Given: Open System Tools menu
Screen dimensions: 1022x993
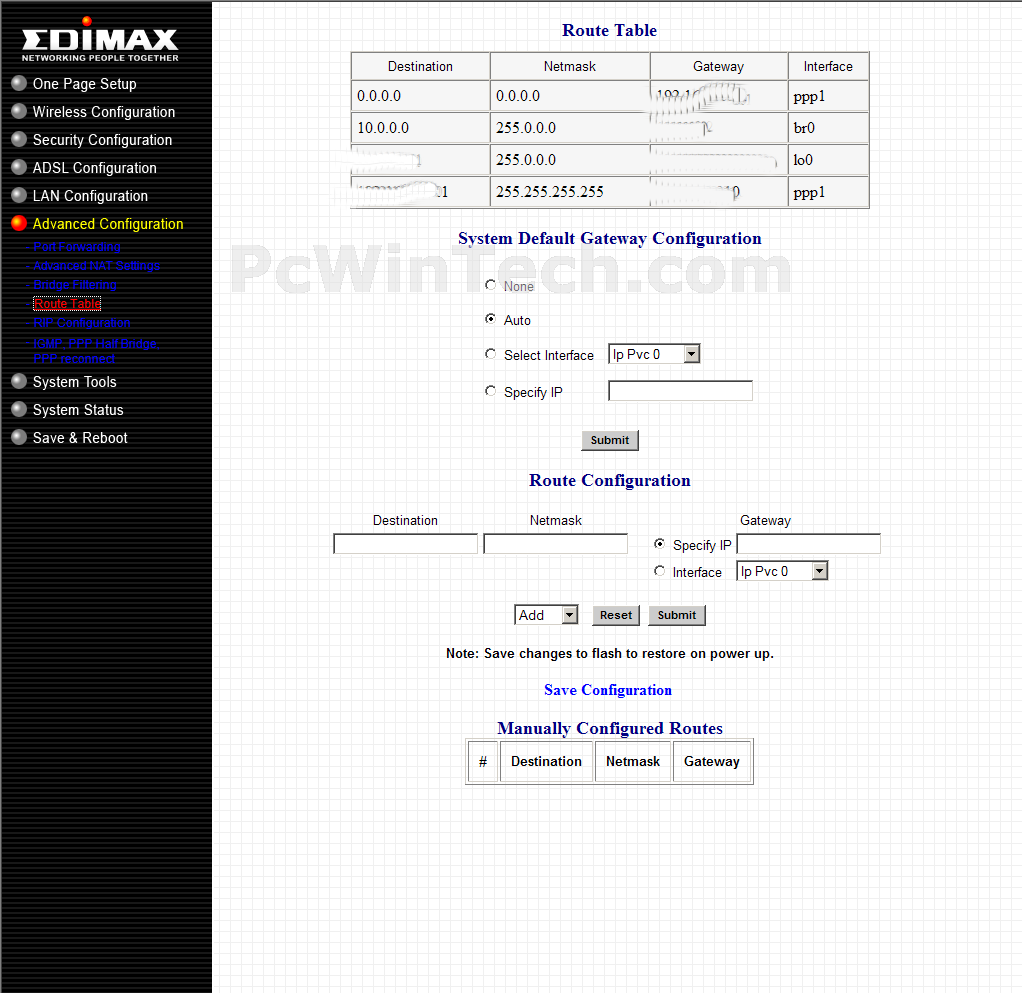Looking at the screenshot, I should (x=74, y=382).
